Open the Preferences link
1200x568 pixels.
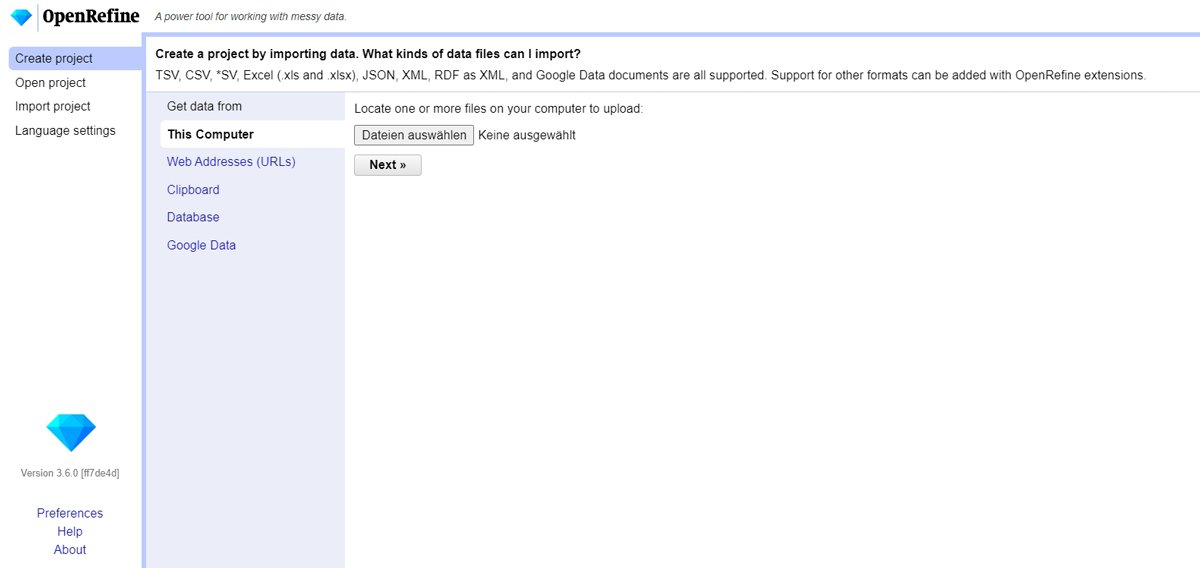click(70, 513)
